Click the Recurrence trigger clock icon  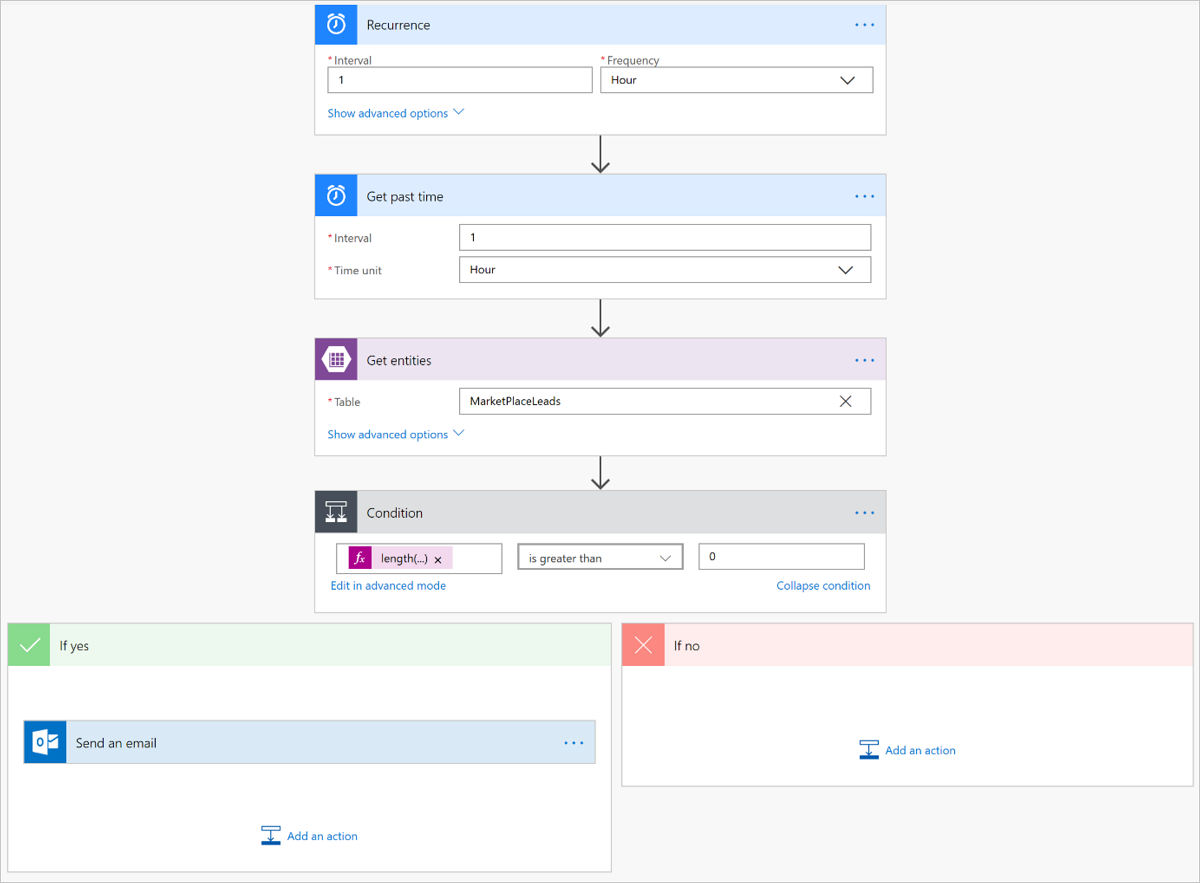coord(336,24)
